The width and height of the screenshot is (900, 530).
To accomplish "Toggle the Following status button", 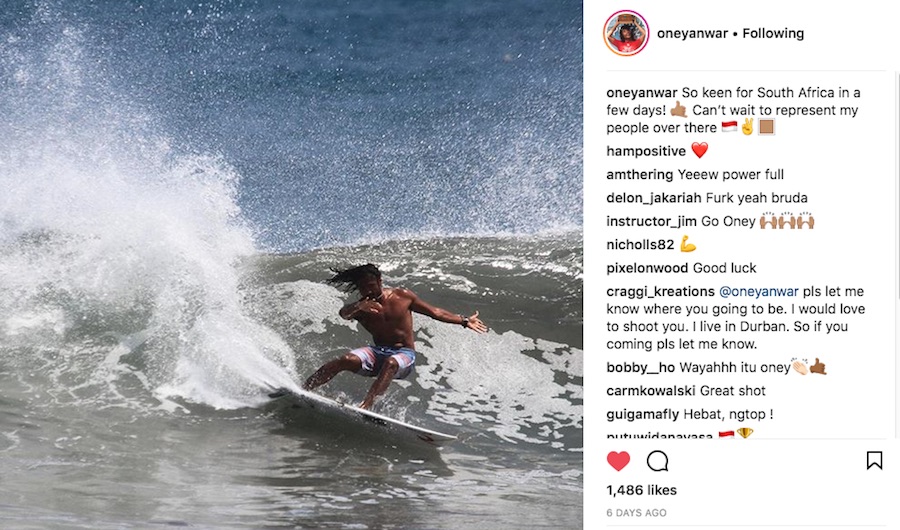I will 773,33.
